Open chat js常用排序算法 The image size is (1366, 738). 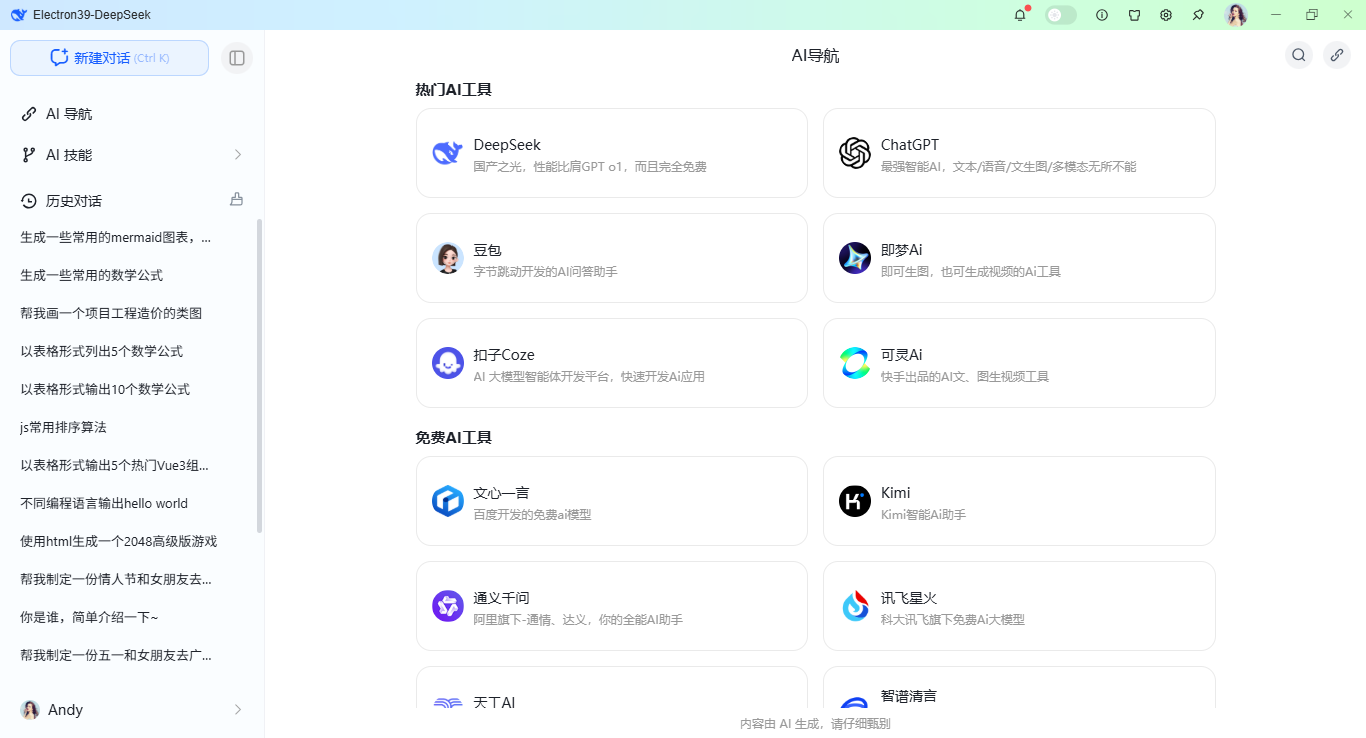(63, 427)
